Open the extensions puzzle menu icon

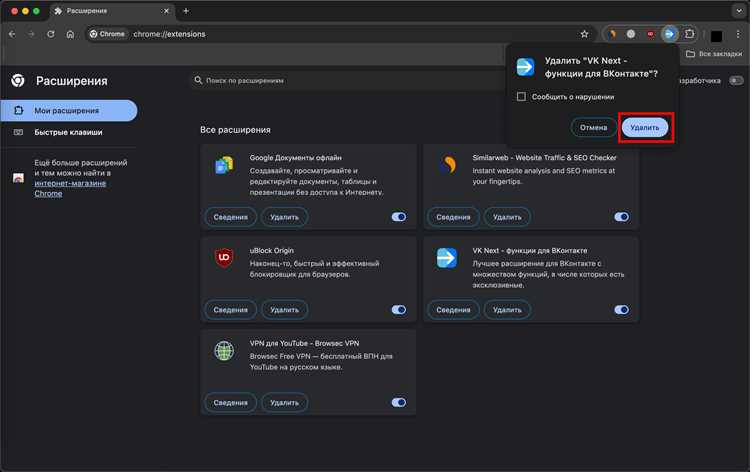coord(689,34)
